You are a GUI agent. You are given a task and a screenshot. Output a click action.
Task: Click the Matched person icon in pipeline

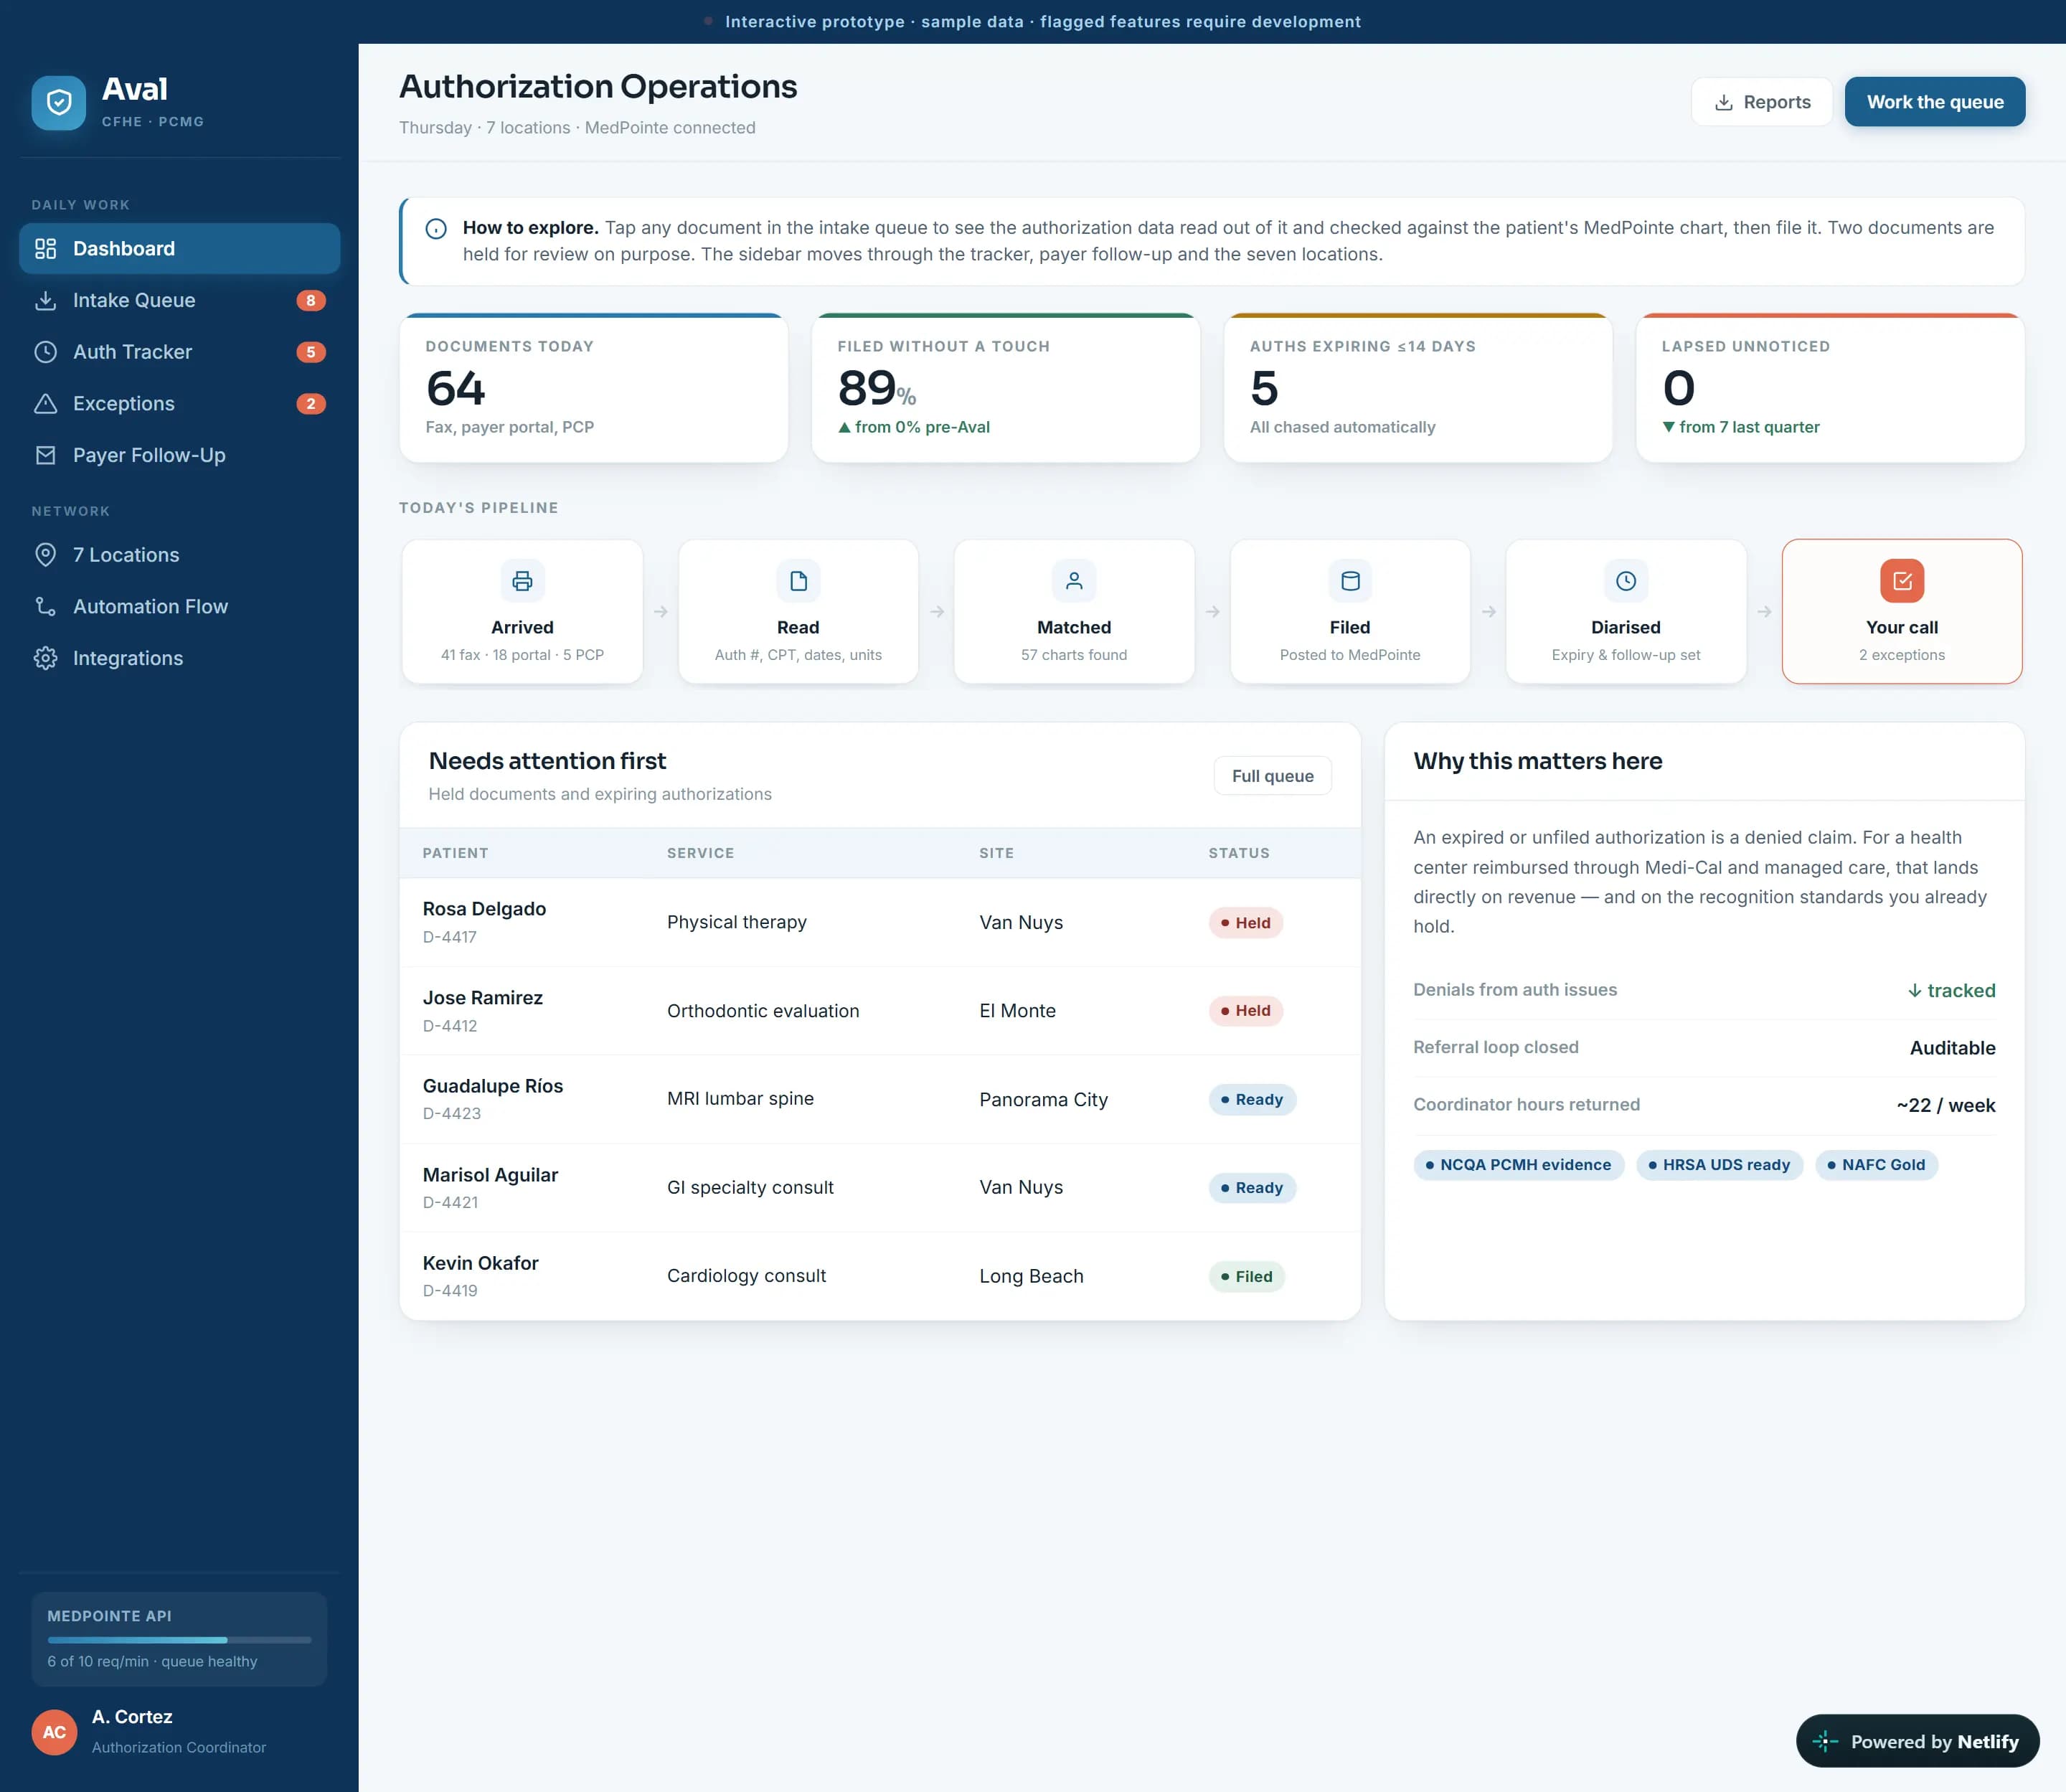point(1074,581)
